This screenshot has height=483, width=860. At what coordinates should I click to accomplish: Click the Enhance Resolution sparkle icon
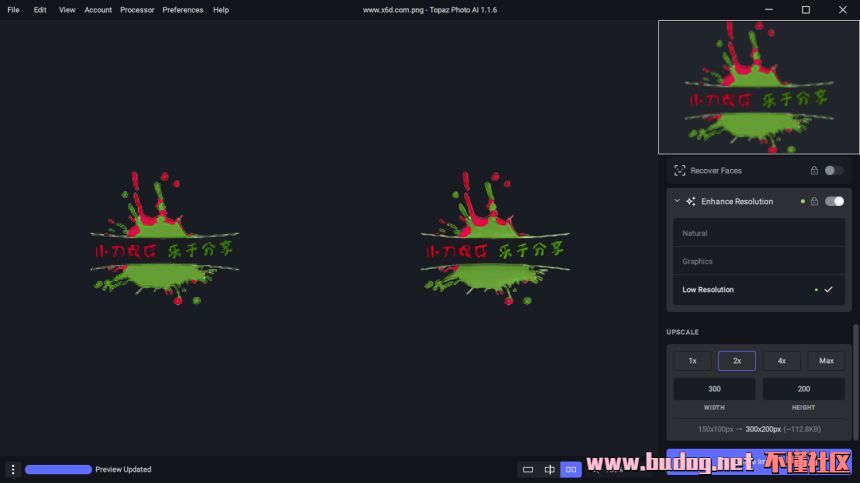691,201
